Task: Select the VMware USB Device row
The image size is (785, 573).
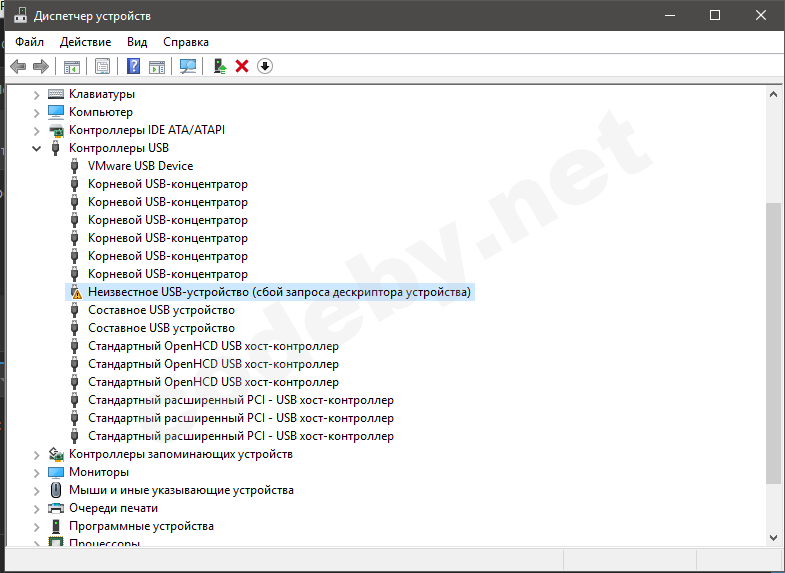Action: tap(140, 166)
